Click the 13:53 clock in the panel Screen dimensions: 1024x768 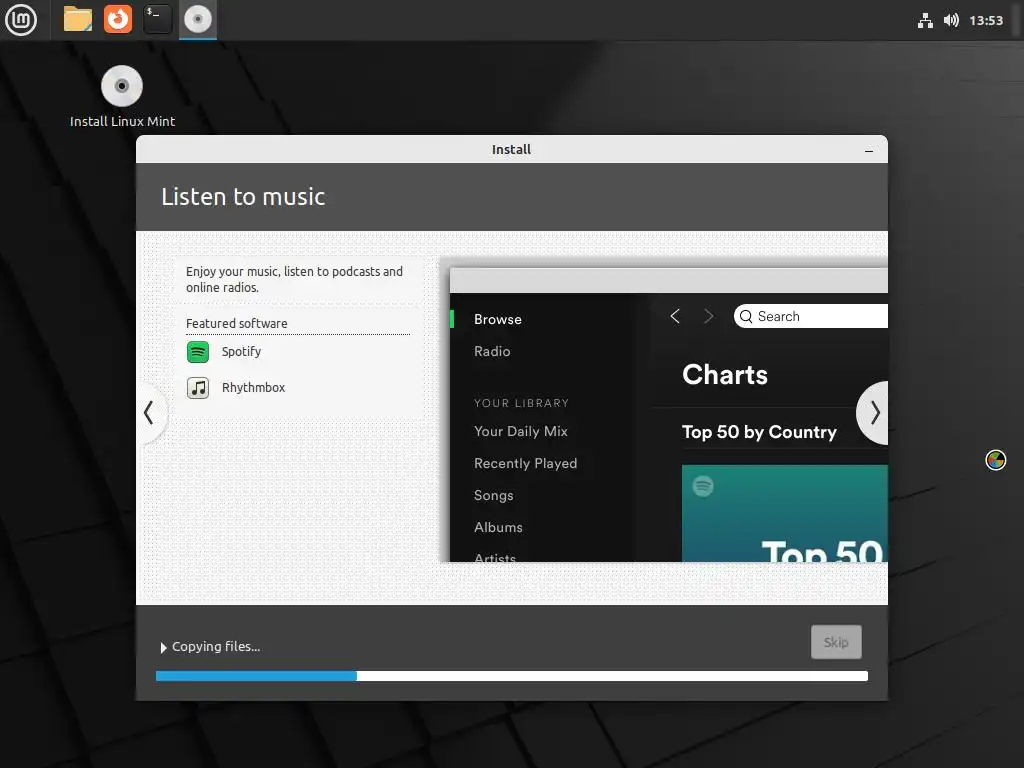985,21
